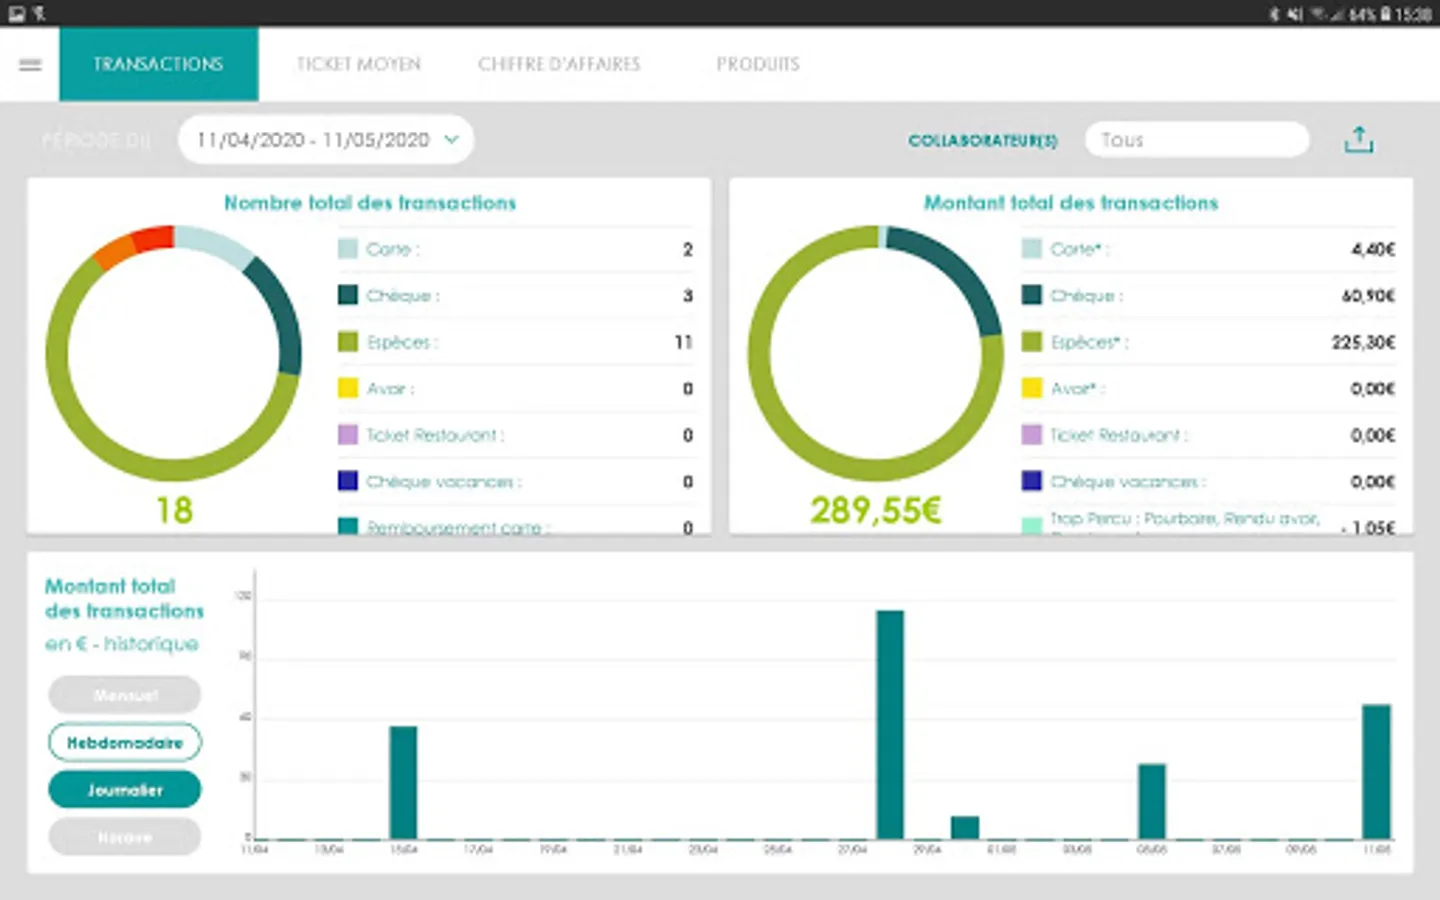Click the red segment of transactions count donut
The image size is (1440, 900).
(x=153, y=239)
